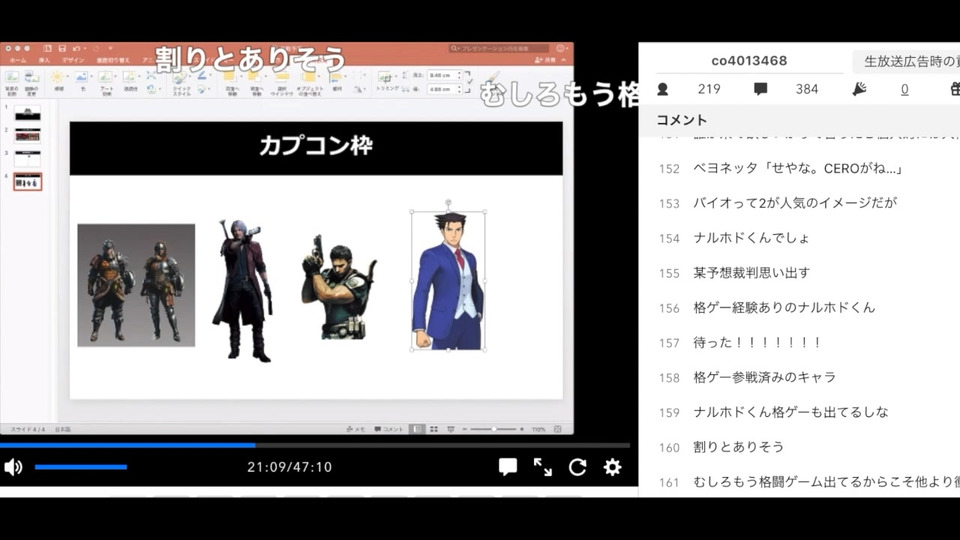Expand the Transparency dropdown arrow
The width and height of the screenshot is (960, 540).
tap(139, 77)
